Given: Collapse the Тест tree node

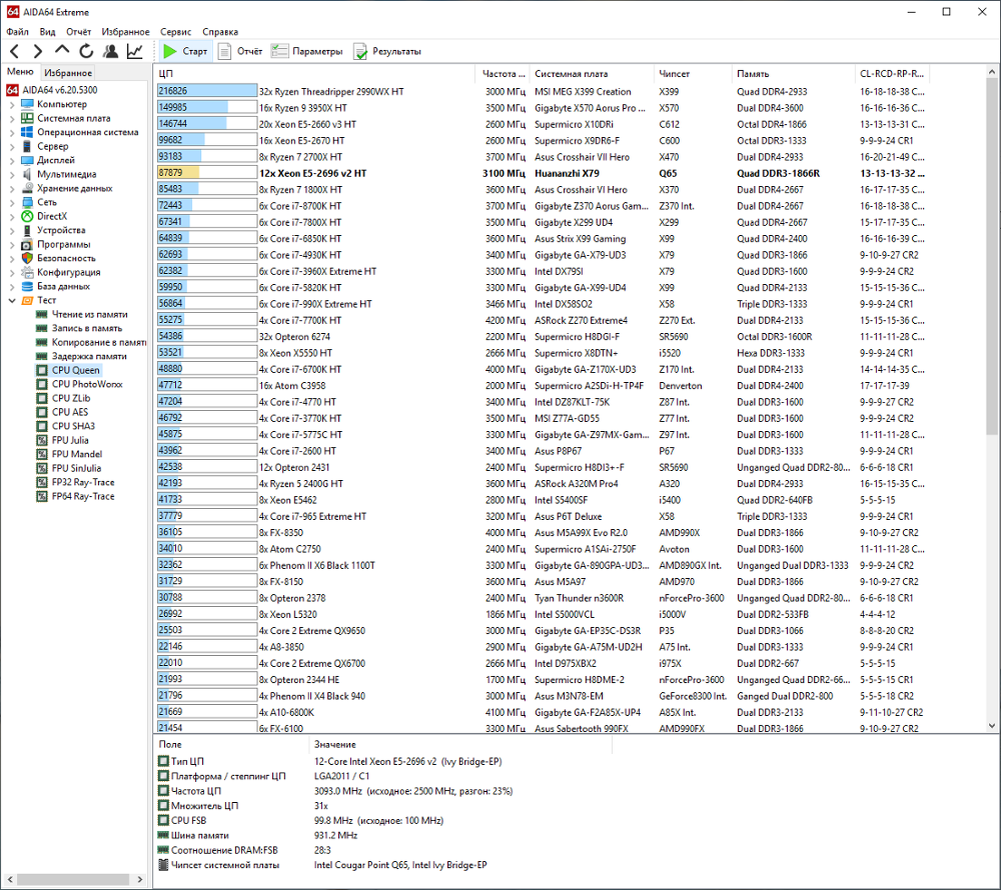Looking at the screenshot, I should (12, 300).
